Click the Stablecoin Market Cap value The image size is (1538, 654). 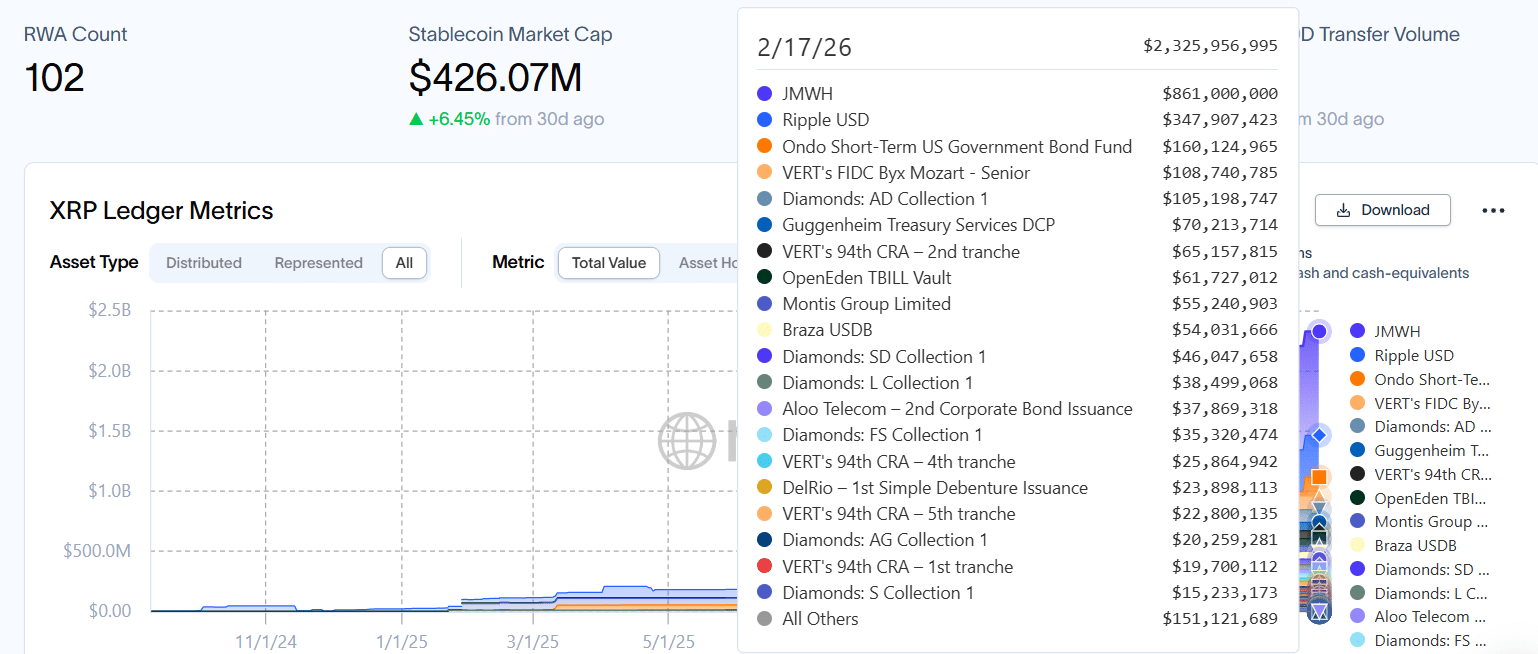point(495,78)
